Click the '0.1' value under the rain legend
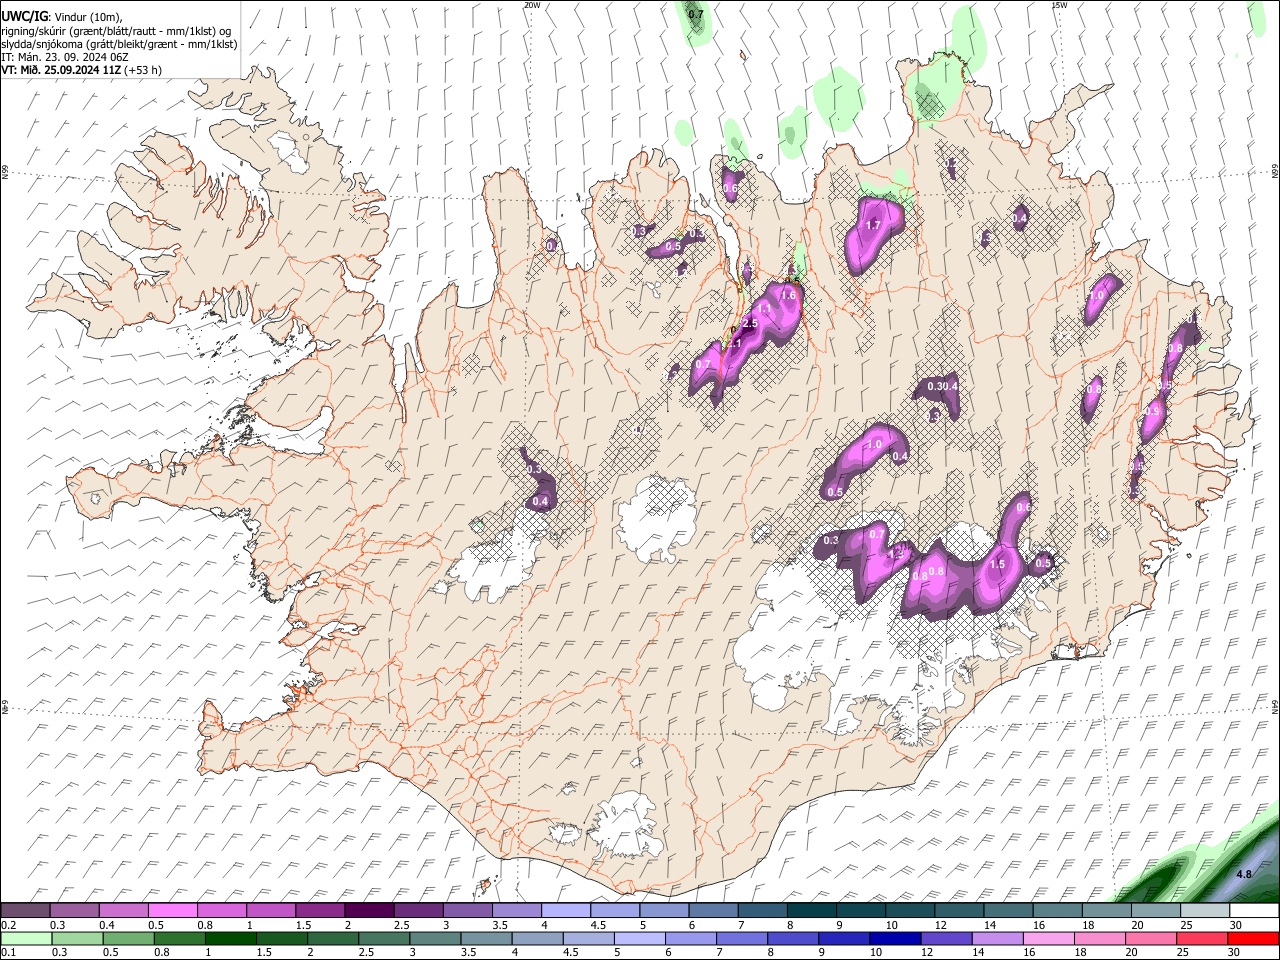Viewport: 1280px width, 960px height. coord(8,953)
